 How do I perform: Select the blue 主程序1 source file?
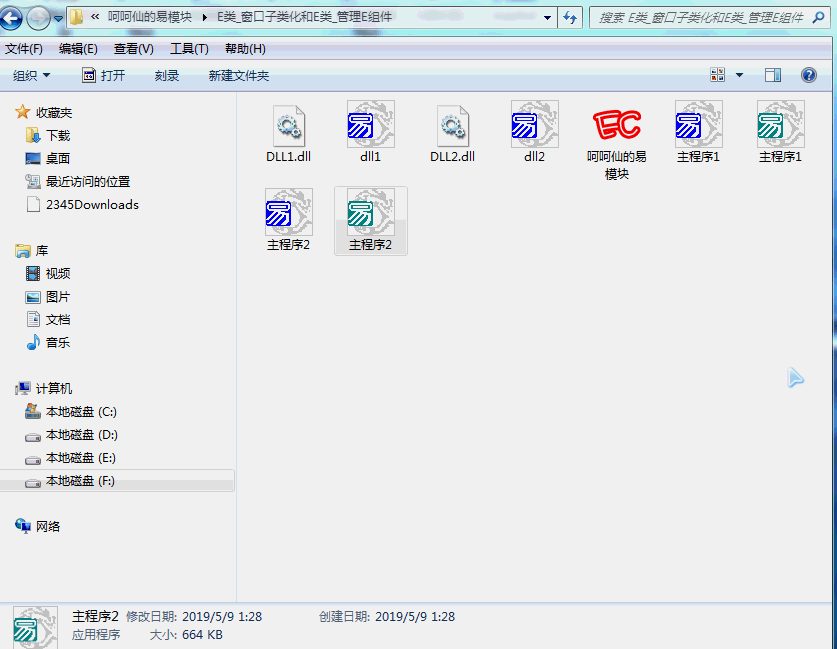(698, 124)
